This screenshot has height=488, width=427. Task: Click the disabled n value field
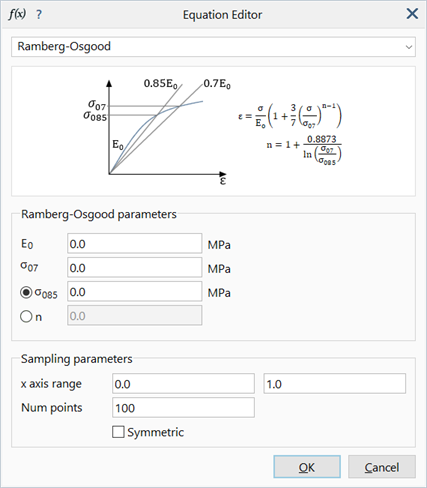(135, 315)
